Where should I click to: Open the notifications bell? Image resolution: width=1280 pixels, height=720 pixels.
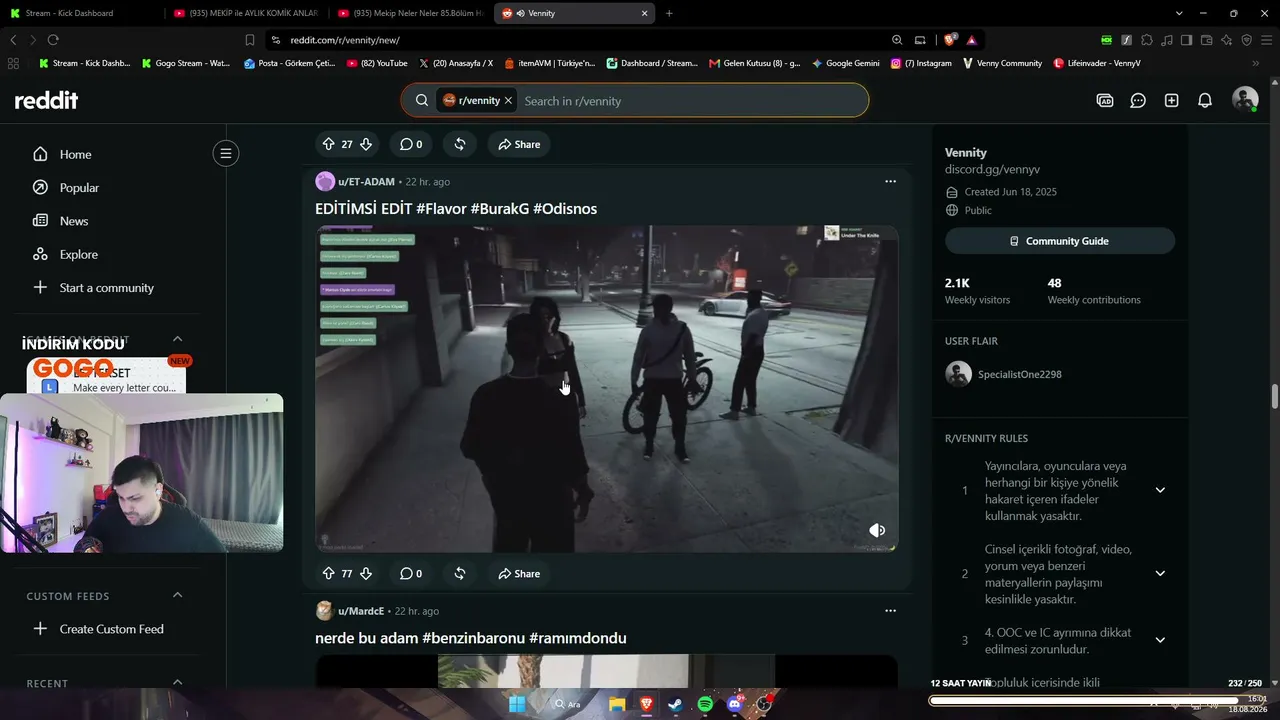click(1205, 100)
